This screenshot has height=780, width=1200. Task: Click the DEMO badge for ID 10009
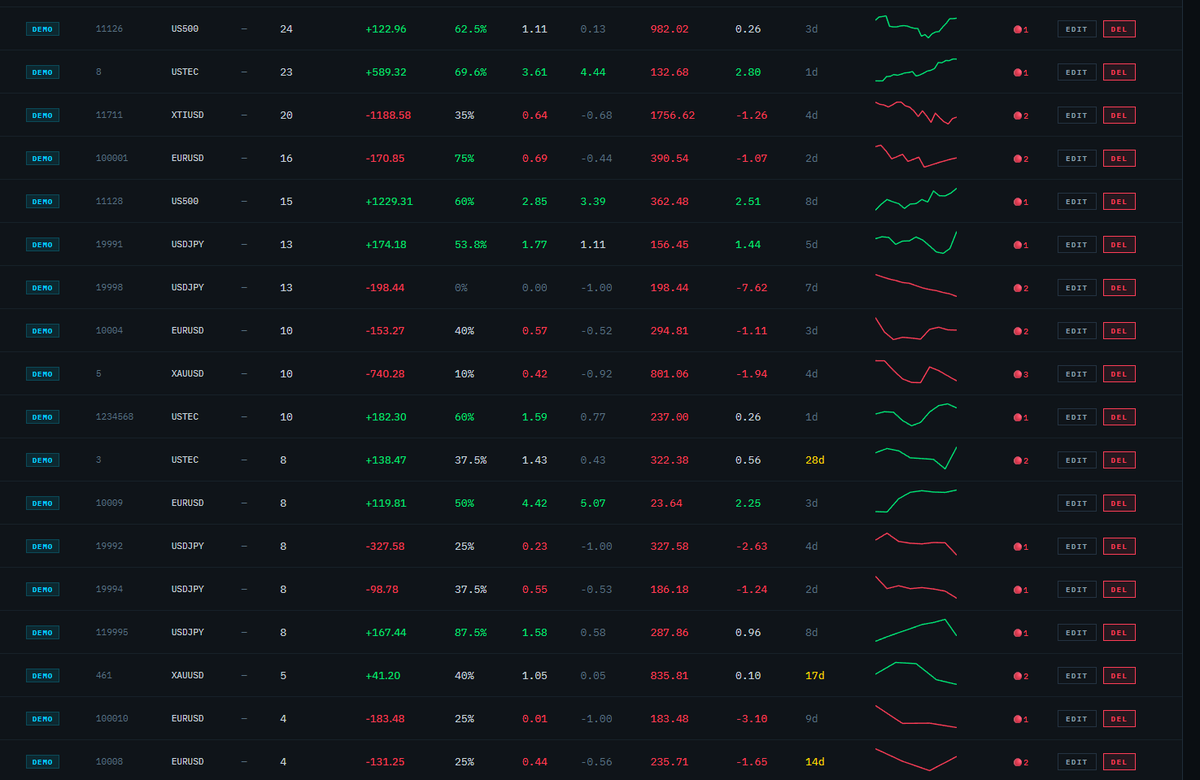coord(43,503)
